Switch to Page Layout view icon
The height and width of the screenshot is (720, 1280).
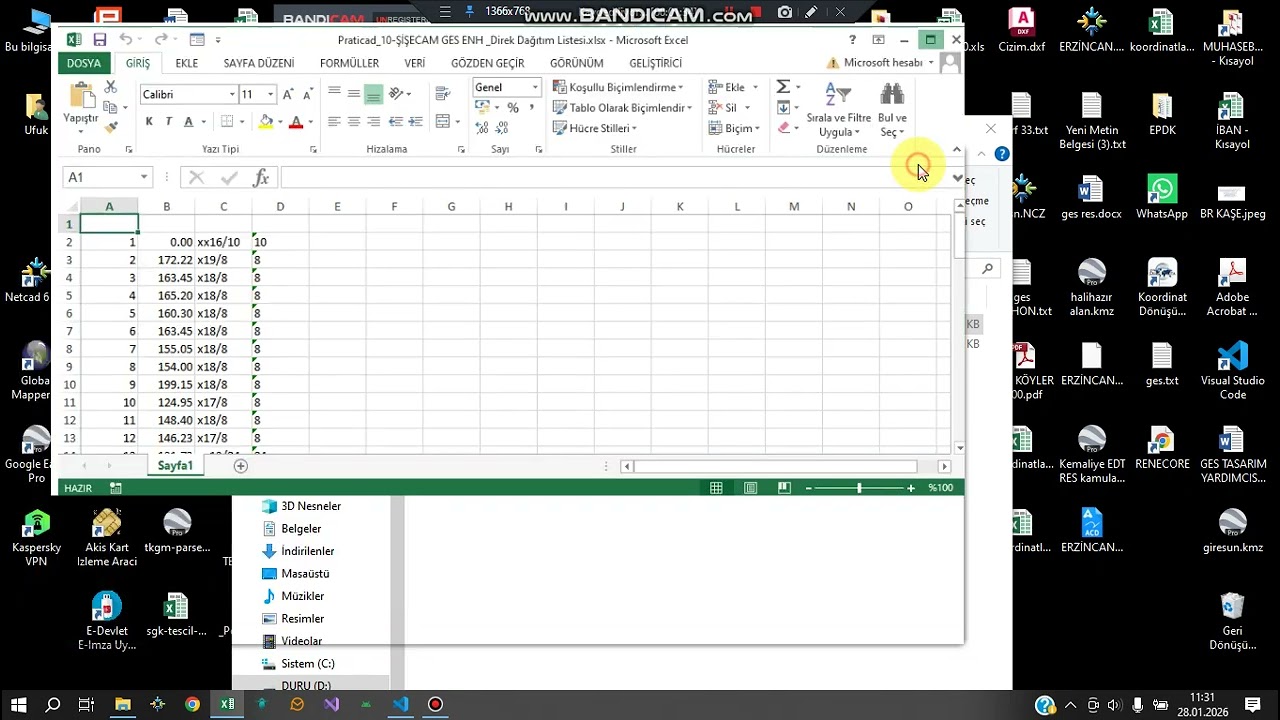click(750, 488)
